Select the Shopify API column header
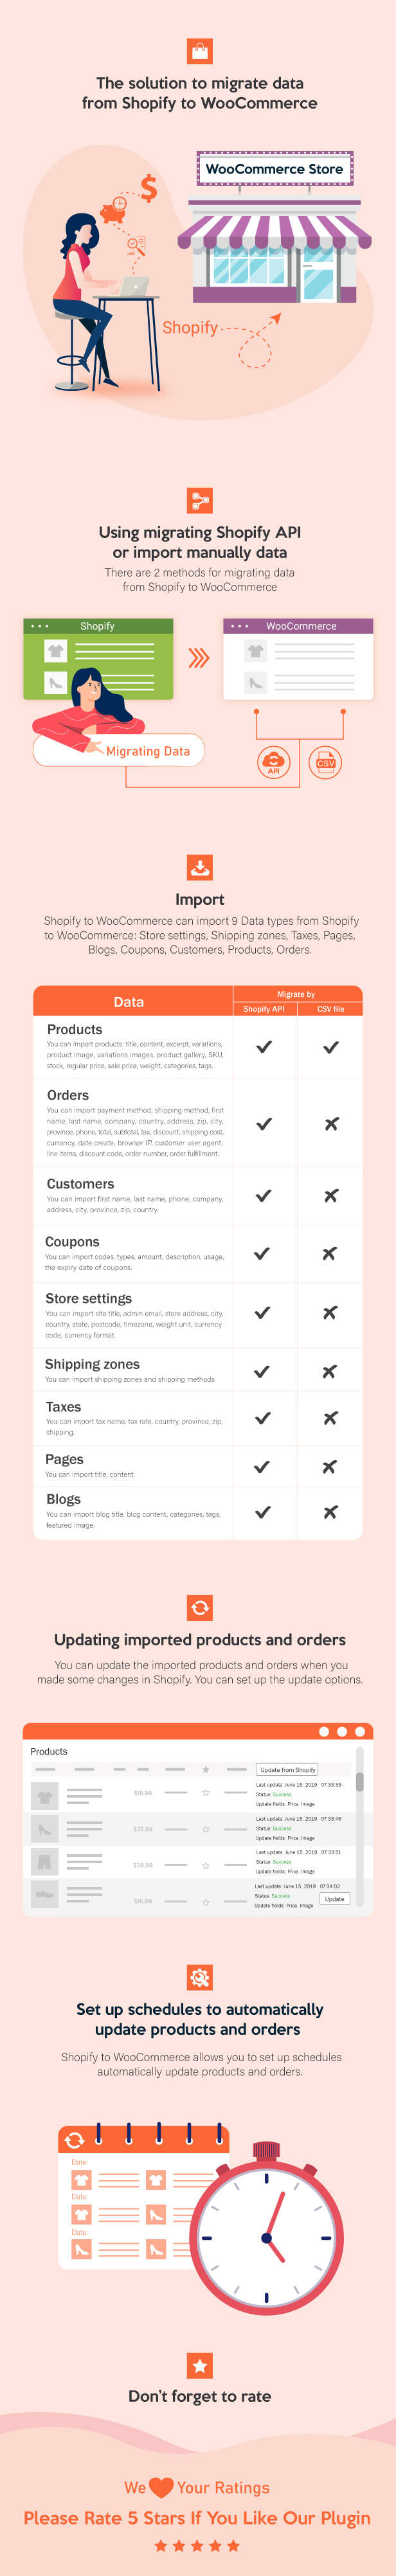The width and height of the screenshot is (396, 2576). pos(264,1009)
